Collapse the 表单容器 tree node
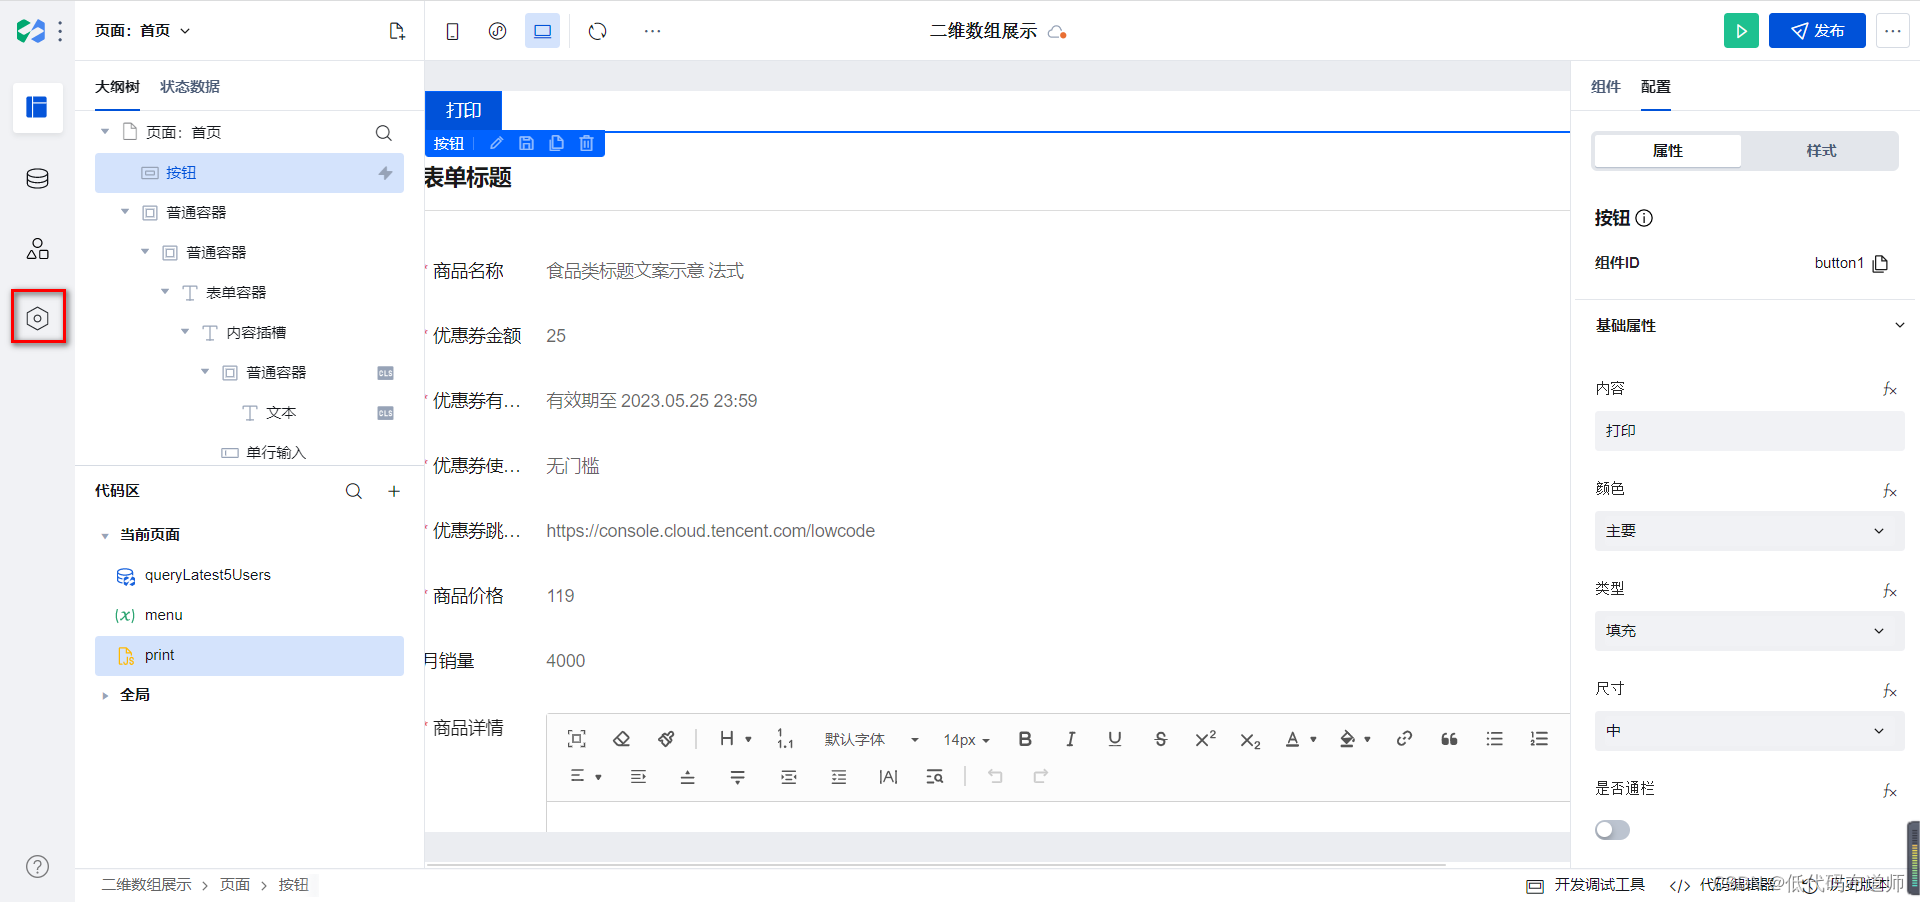Screen dimensions: 1920x902 pos(165,292)
